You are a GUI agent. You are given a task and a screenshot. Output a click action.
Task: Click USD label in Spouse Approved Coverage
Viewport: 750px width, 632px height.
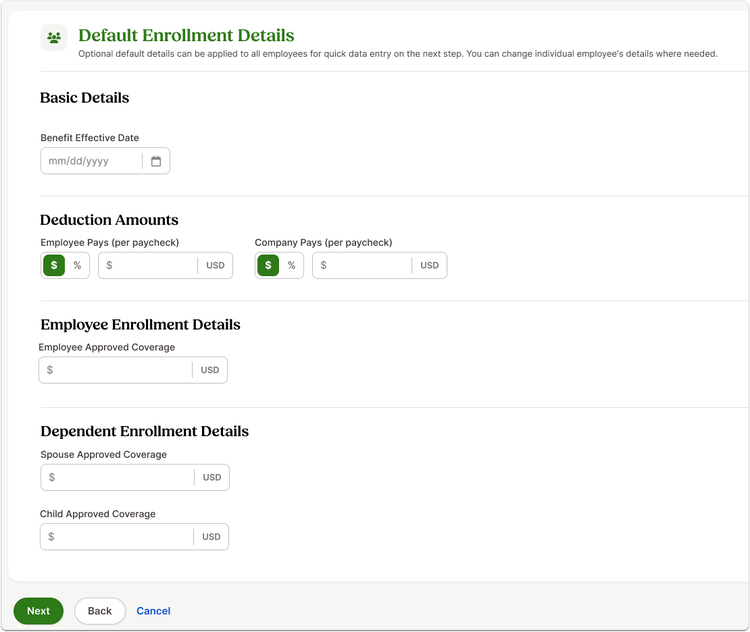click(212, 477)
